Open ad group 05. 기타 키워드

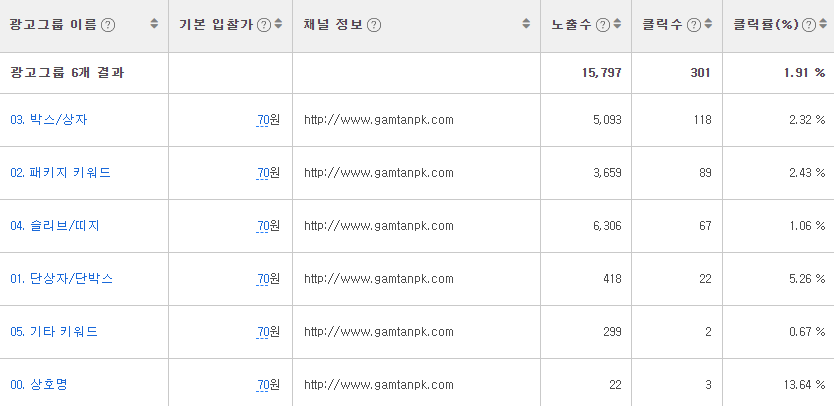[x=54, y=332]
